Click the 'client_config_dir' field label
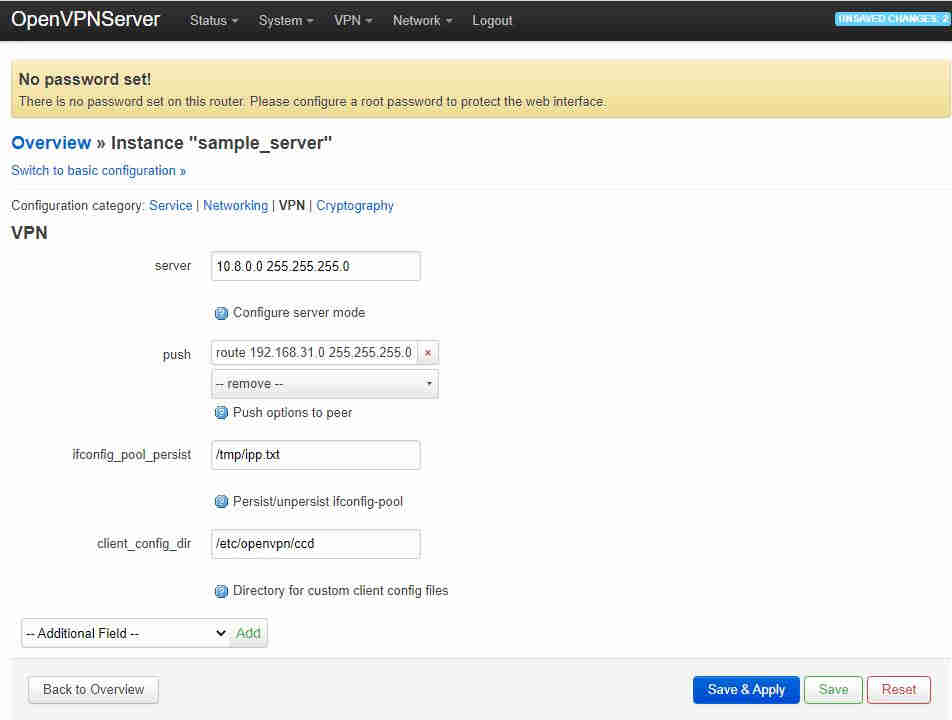Image resolution: width=952 pixels, height=720 pixels. [144, 544]
